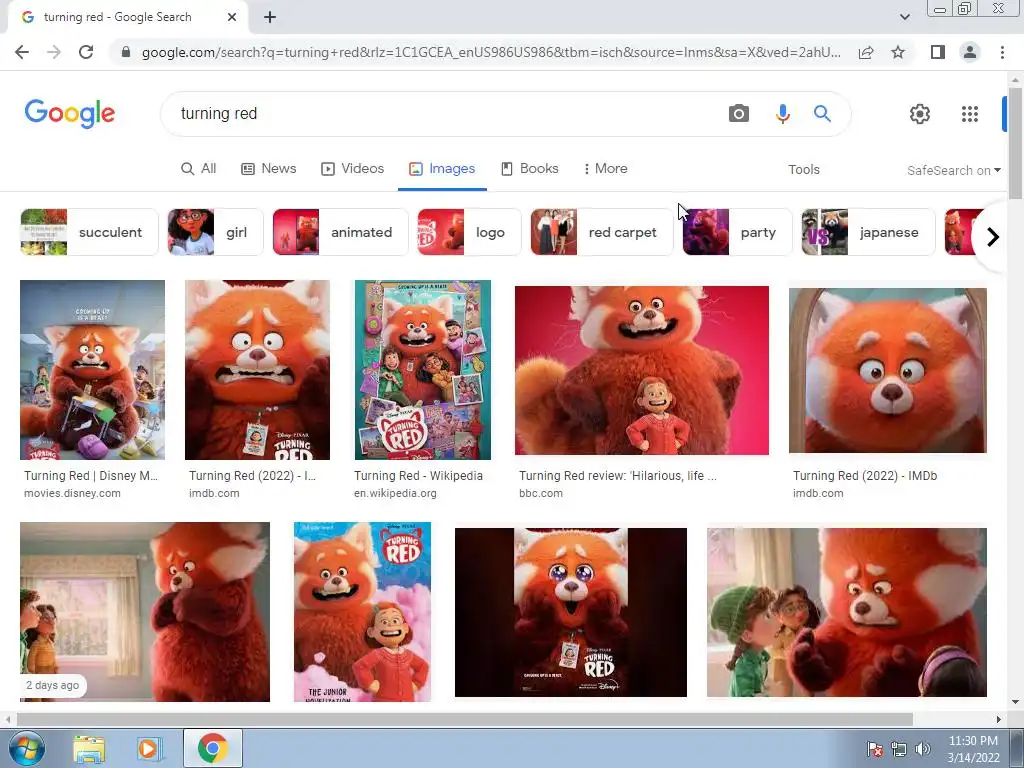Switch to the Videos tab
This screenshot has width=1024, height=768.
pos(352,168)
